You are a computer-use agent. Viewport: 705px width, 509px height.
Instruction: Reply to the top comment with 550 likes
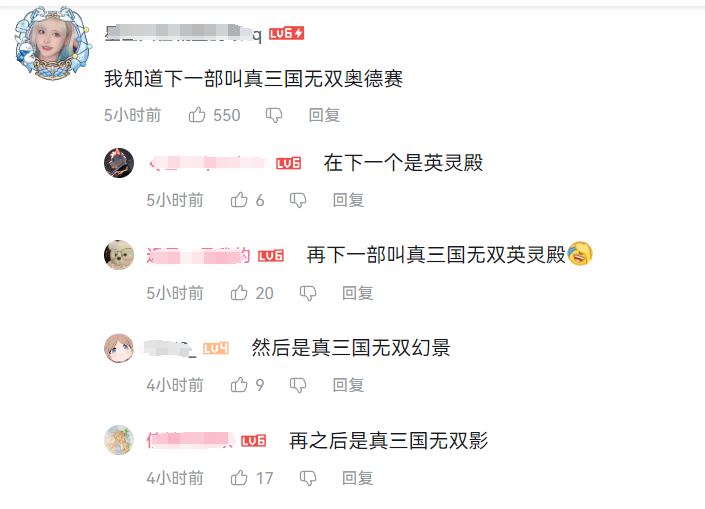click(x=324, y=115)
